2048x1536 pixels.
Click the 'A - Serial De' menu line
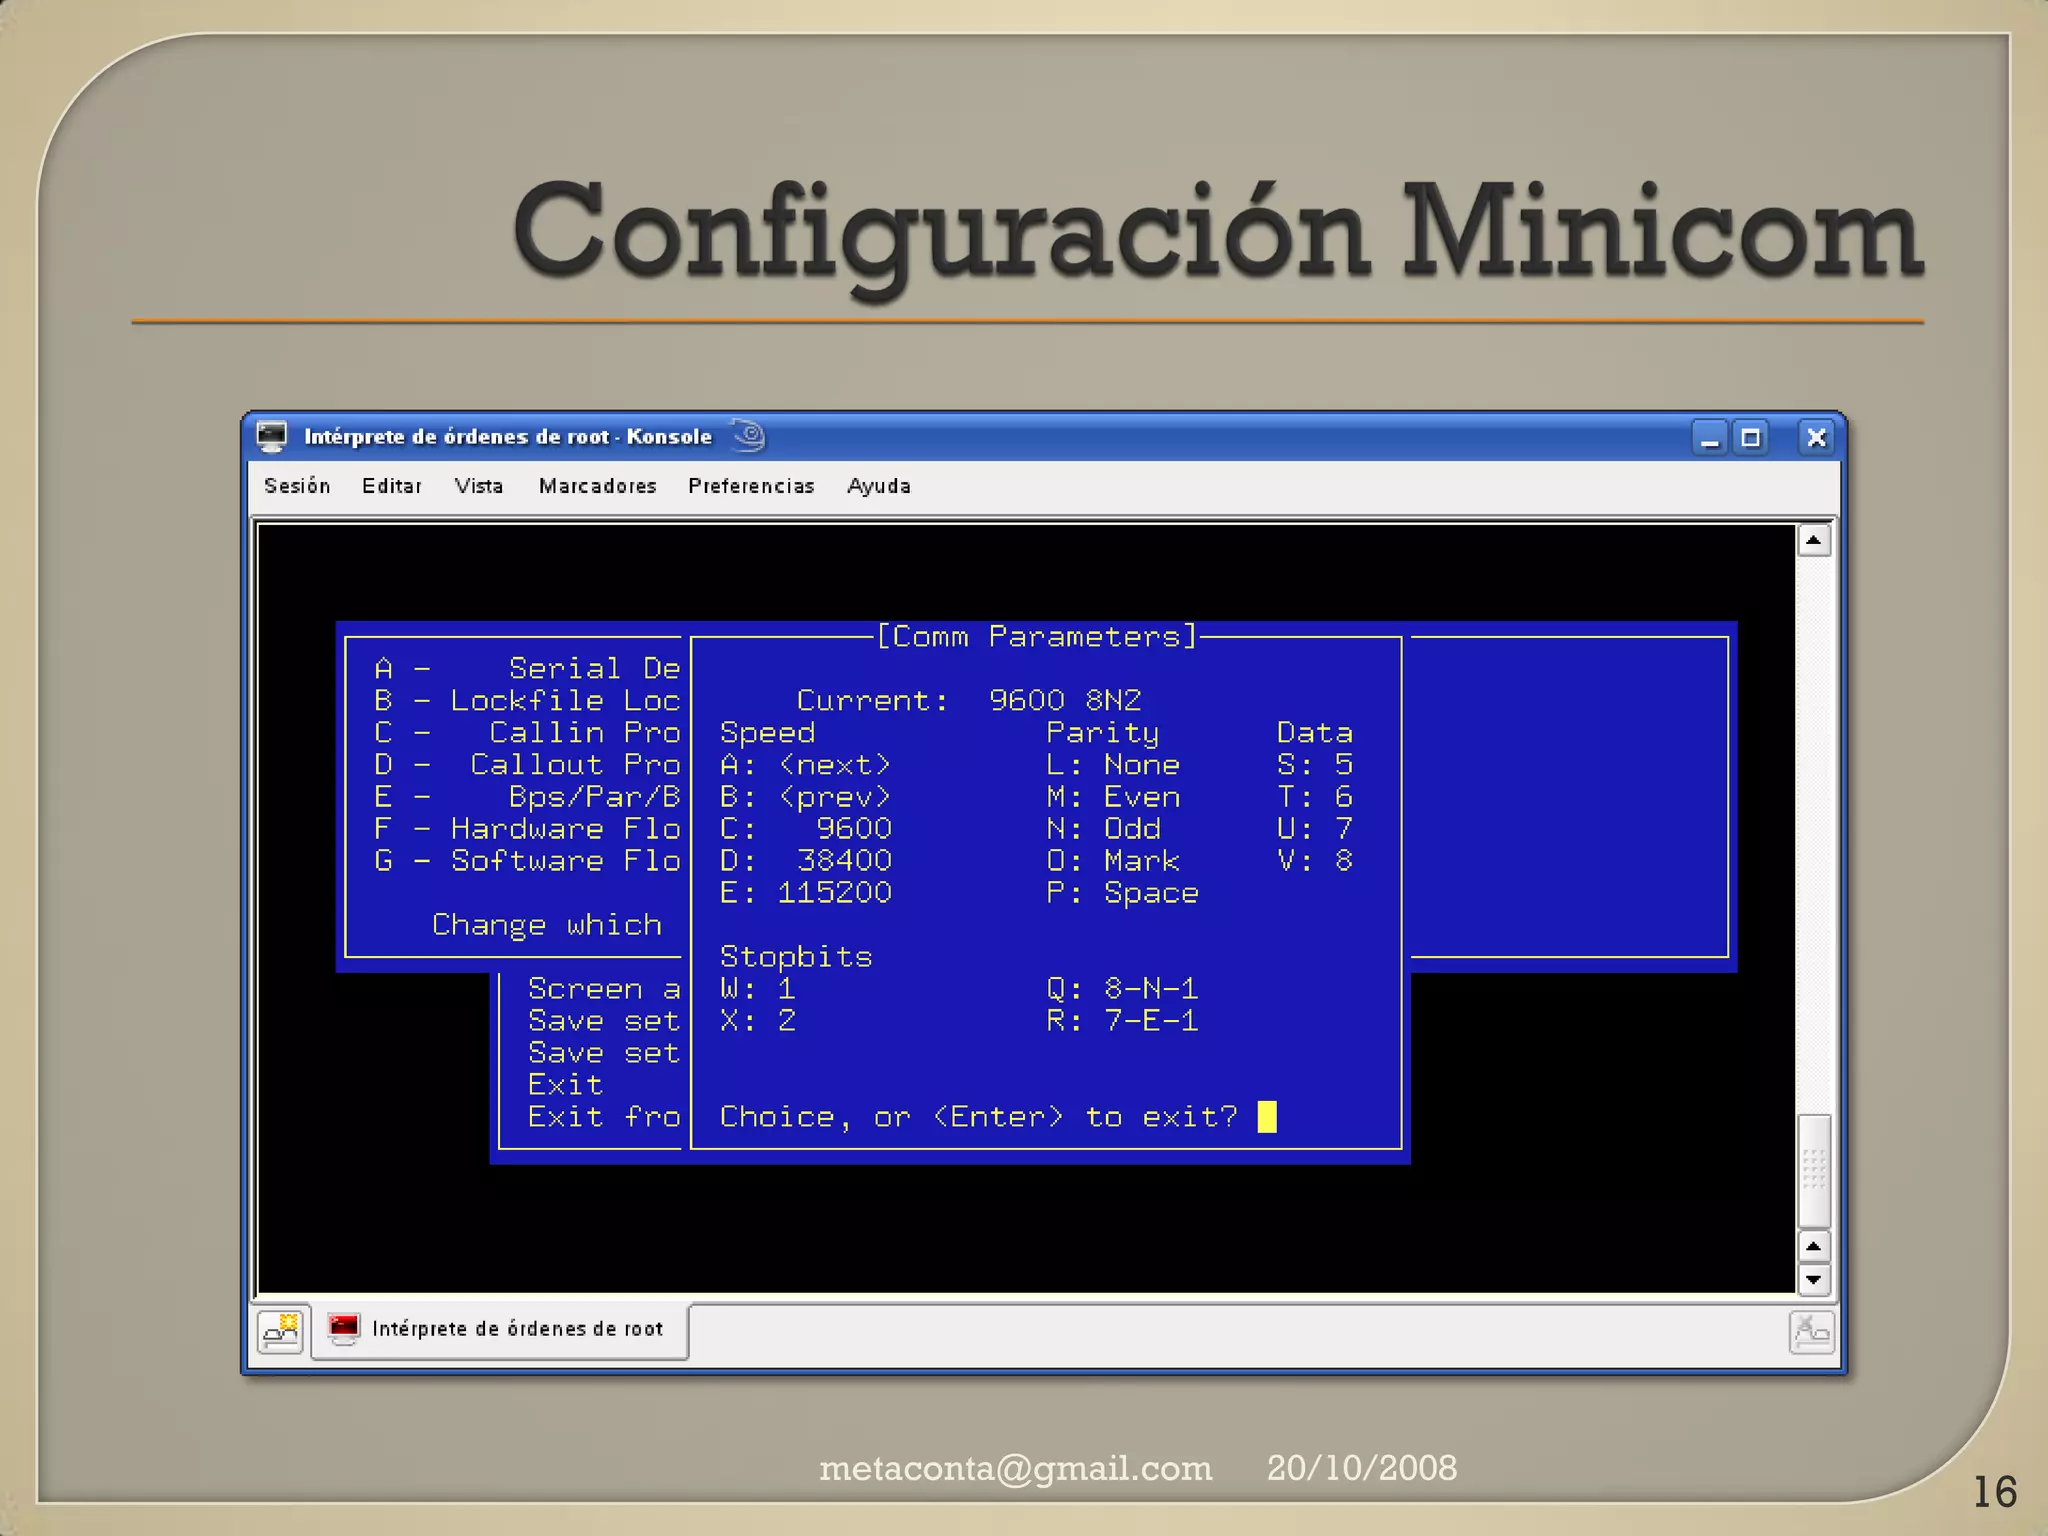[x=527, y=669]
